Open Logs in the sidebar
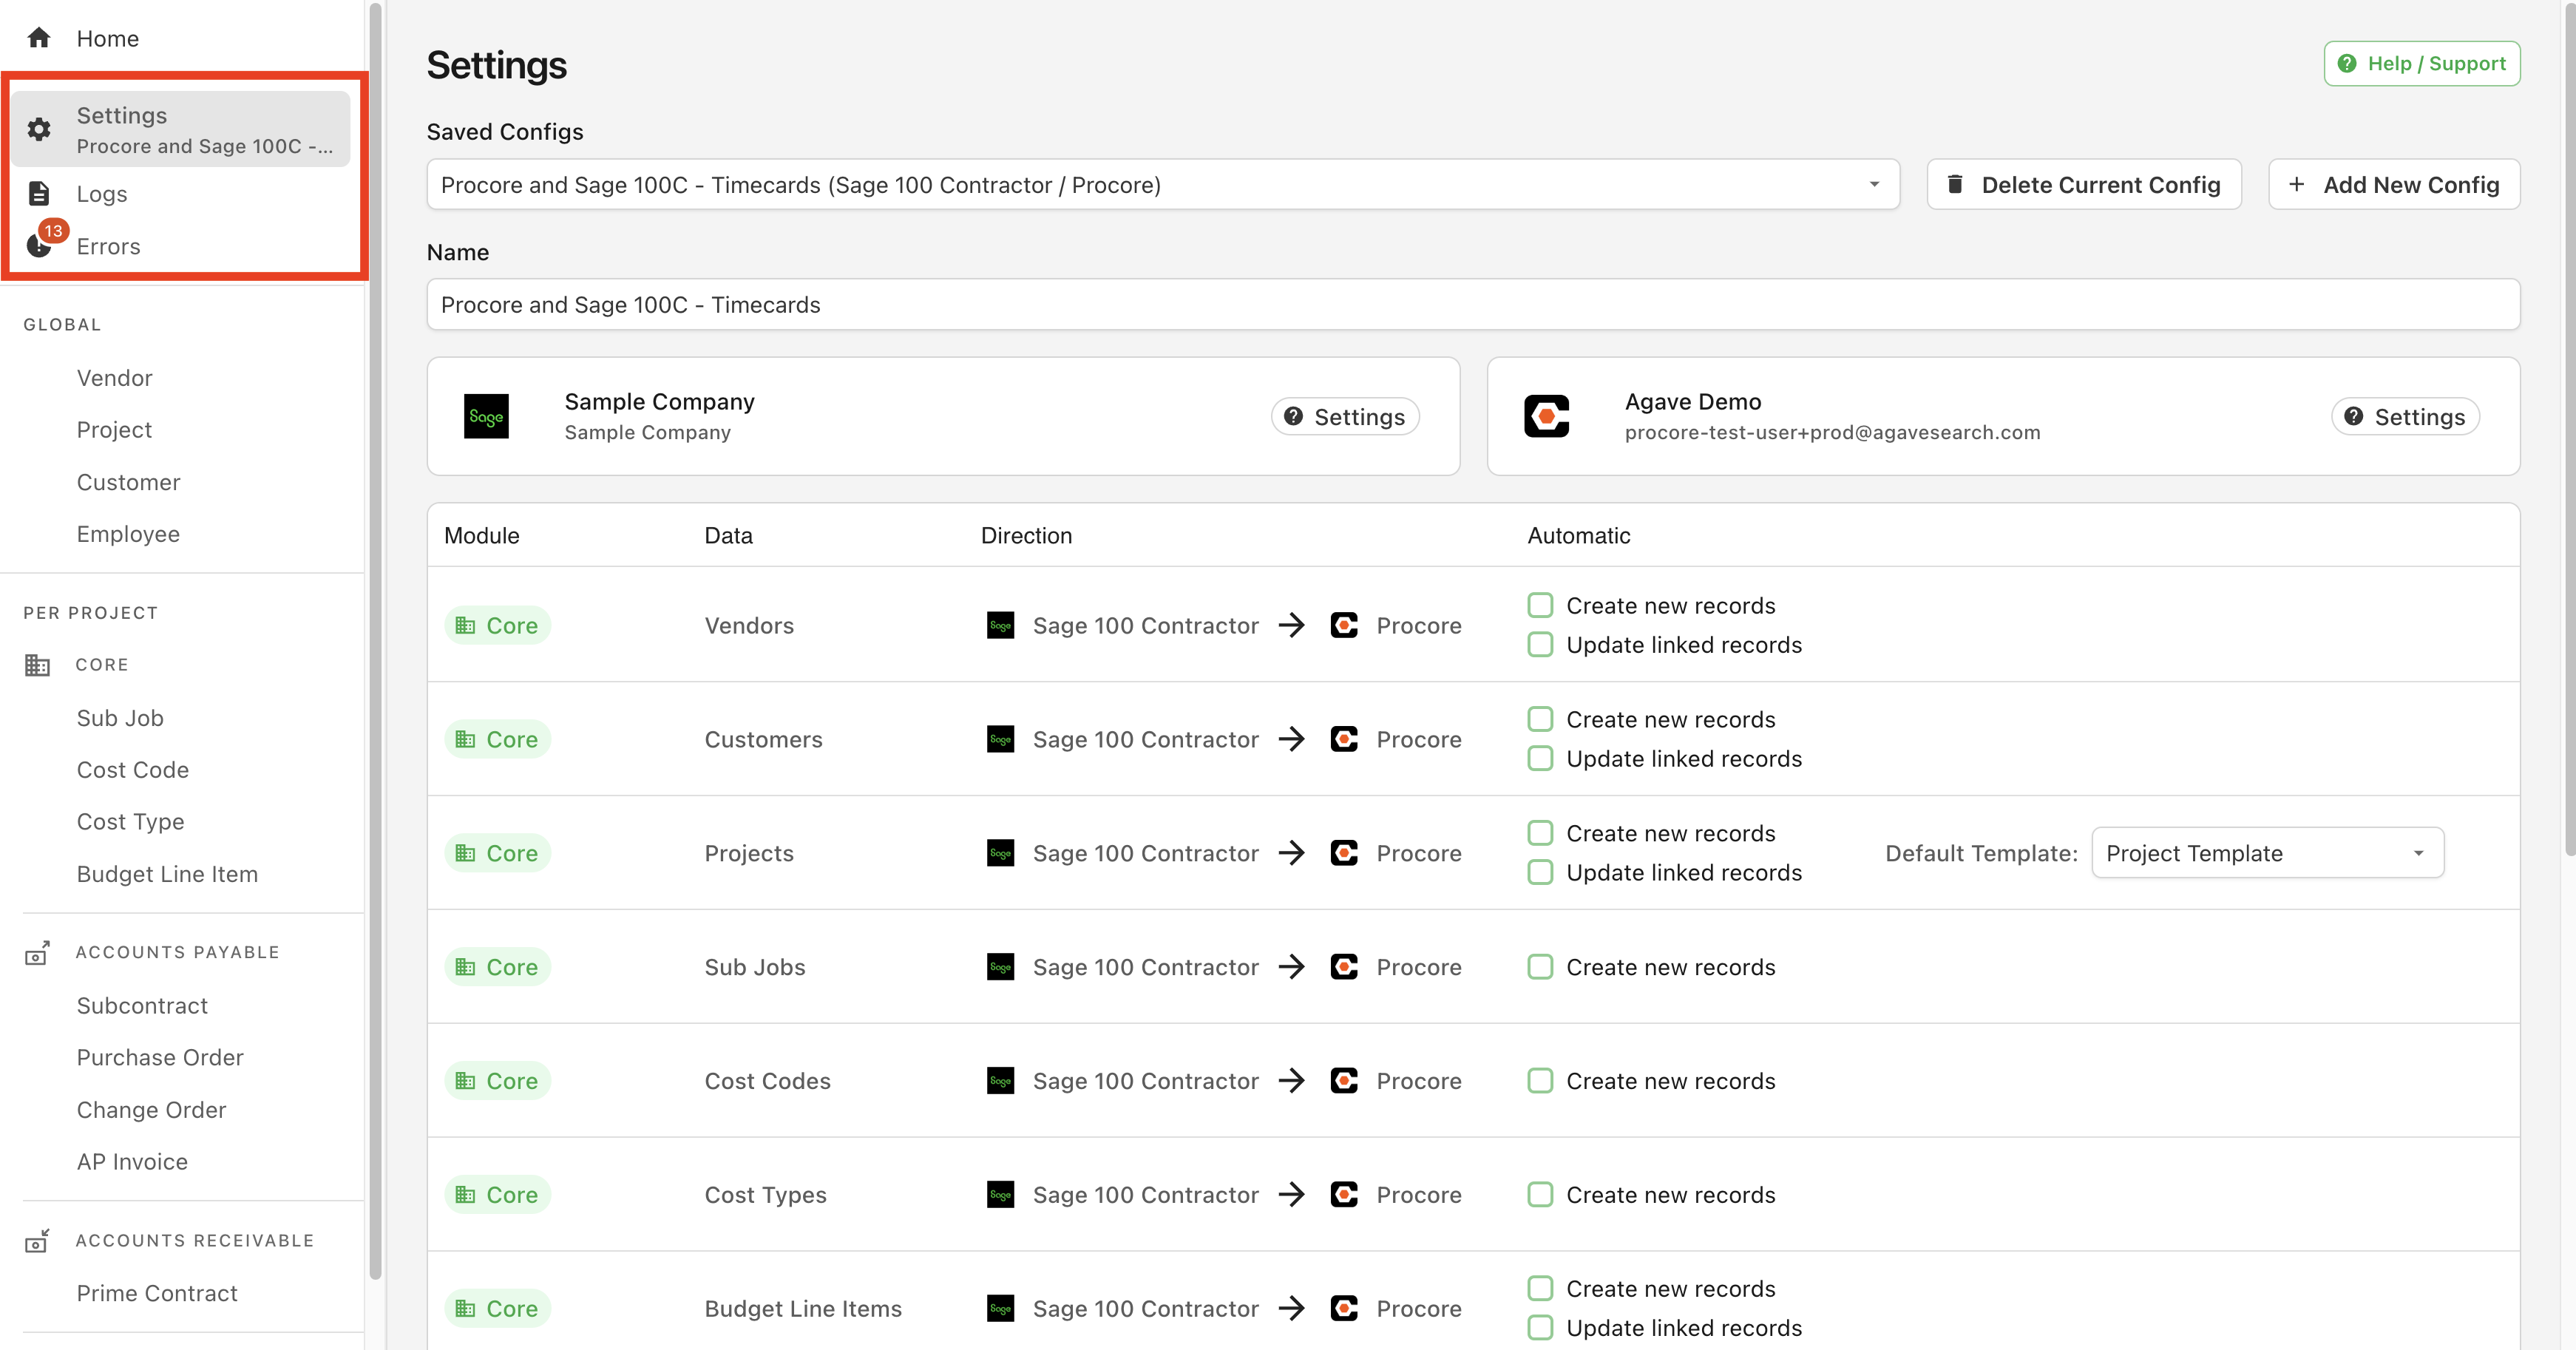The image size is (2576, 1350). point(102,194)
